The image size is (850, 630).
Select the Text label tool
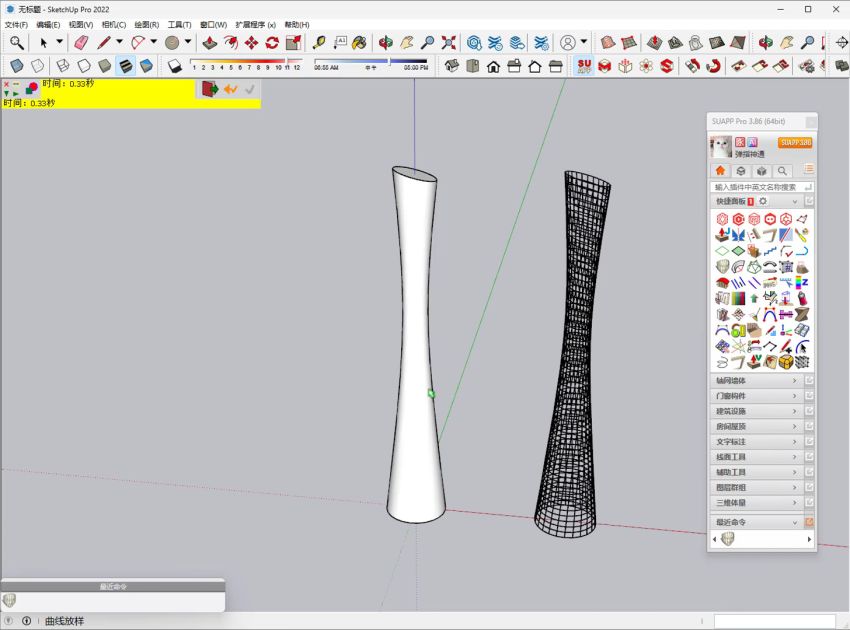coord(340,42)
